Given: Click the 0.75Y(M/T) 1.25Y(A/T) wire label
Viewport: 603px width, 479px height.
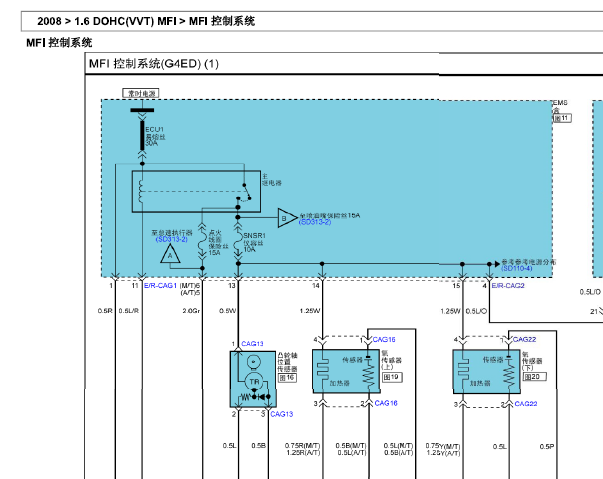Looking at the screenshot, I should pos(443,449).
